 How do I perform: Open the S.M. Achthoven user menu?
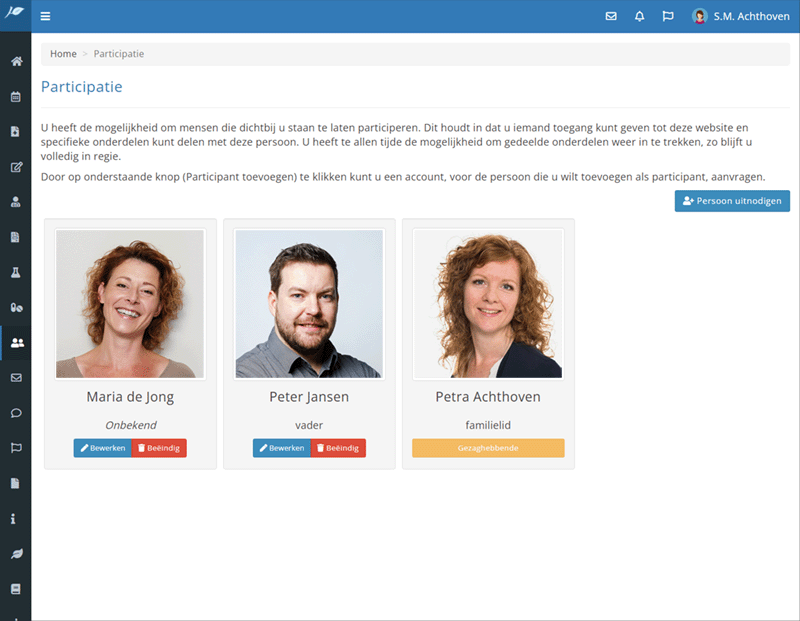pyautogui.click(x=741, y=16)
